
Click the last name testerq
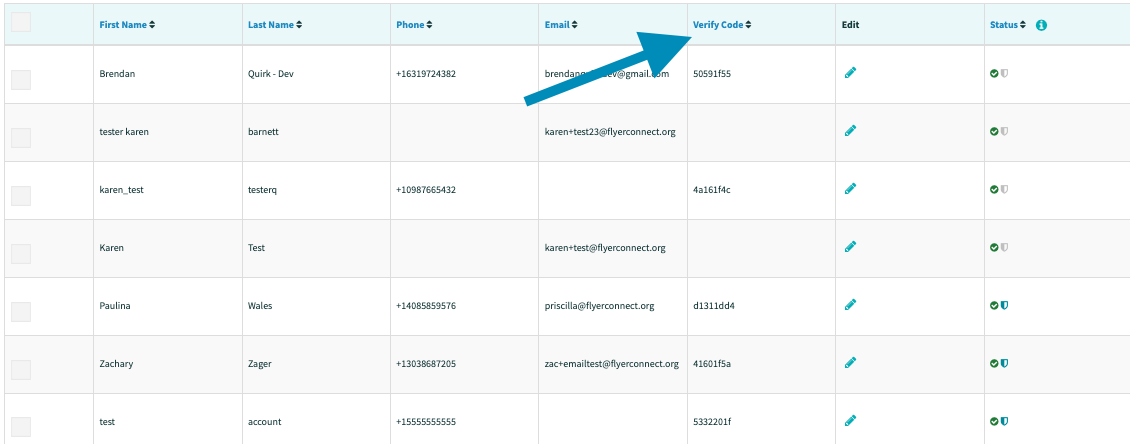[262, 189]
